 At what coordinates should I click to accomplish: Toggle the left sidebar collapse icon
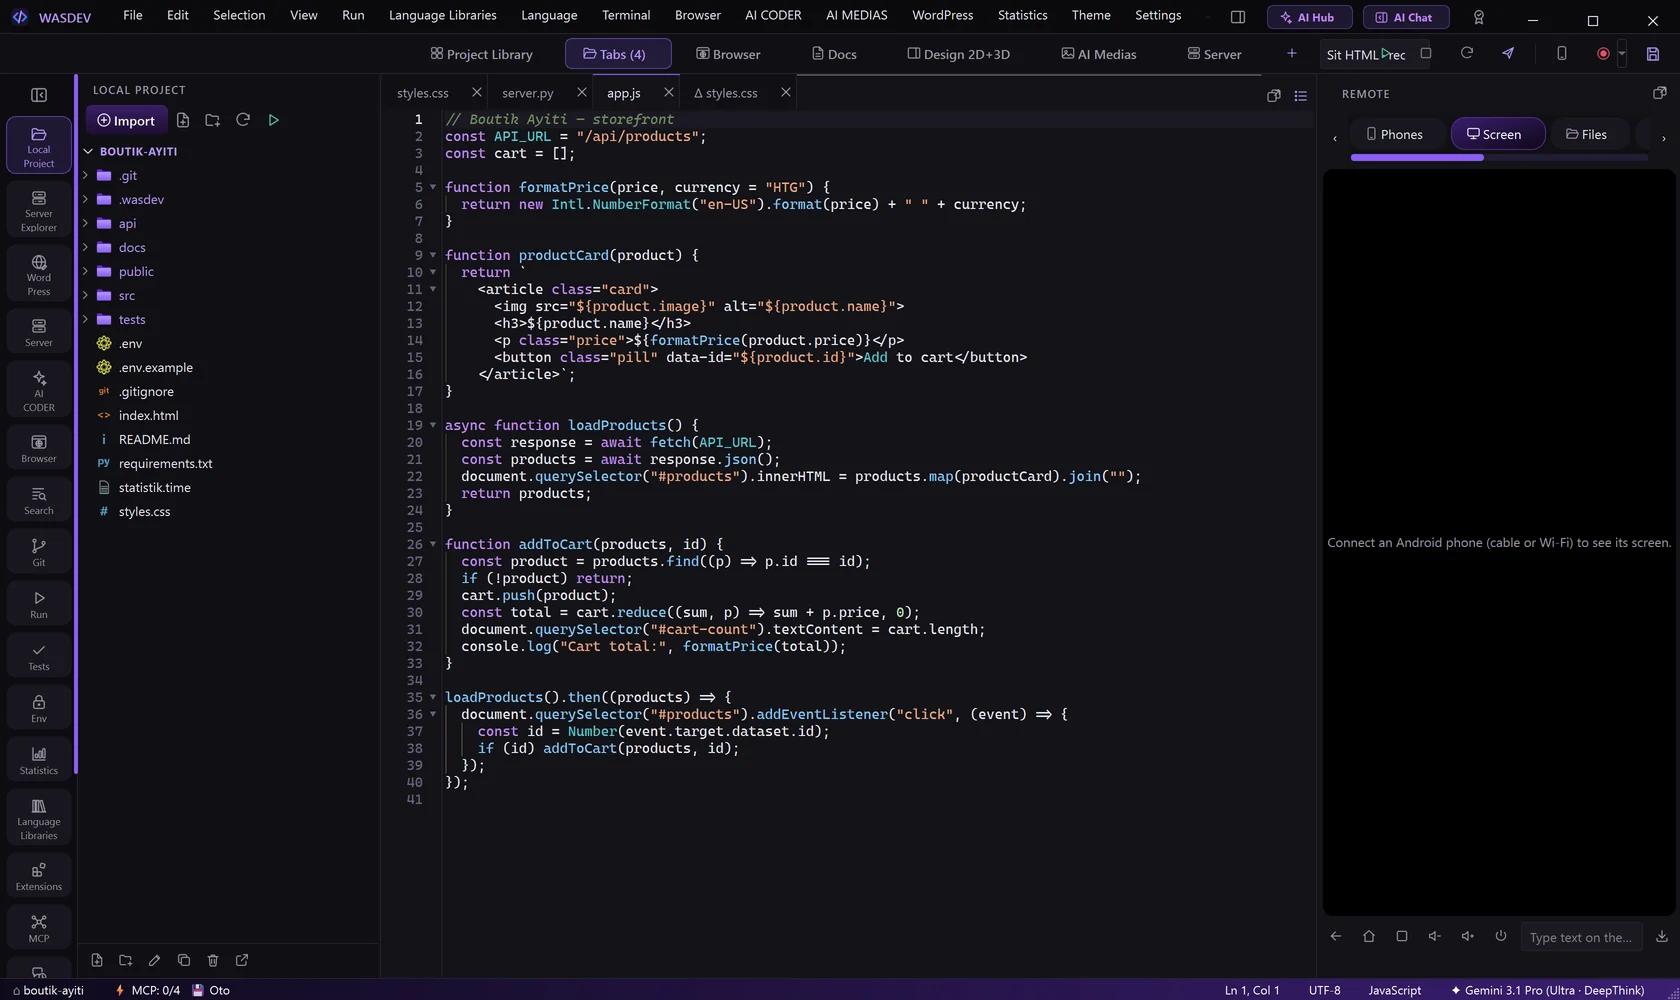[x=39, y=95]
